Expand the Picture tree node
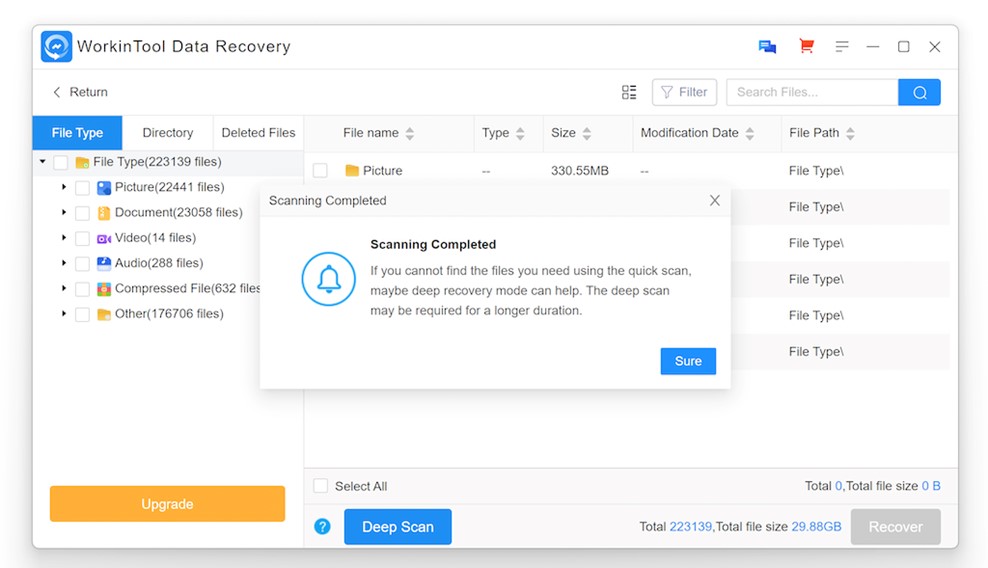Image resolution: width=988 pixels, height=568 pixels. coord(64,187)
